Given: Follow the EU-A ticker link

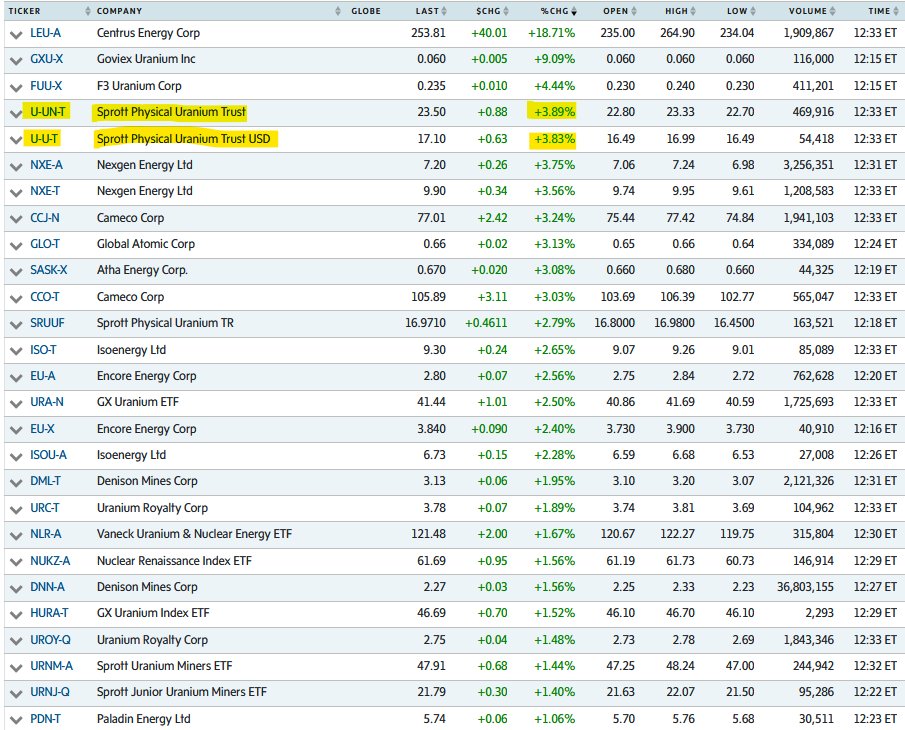Looking at the screenshot, I should coord(43,376).
